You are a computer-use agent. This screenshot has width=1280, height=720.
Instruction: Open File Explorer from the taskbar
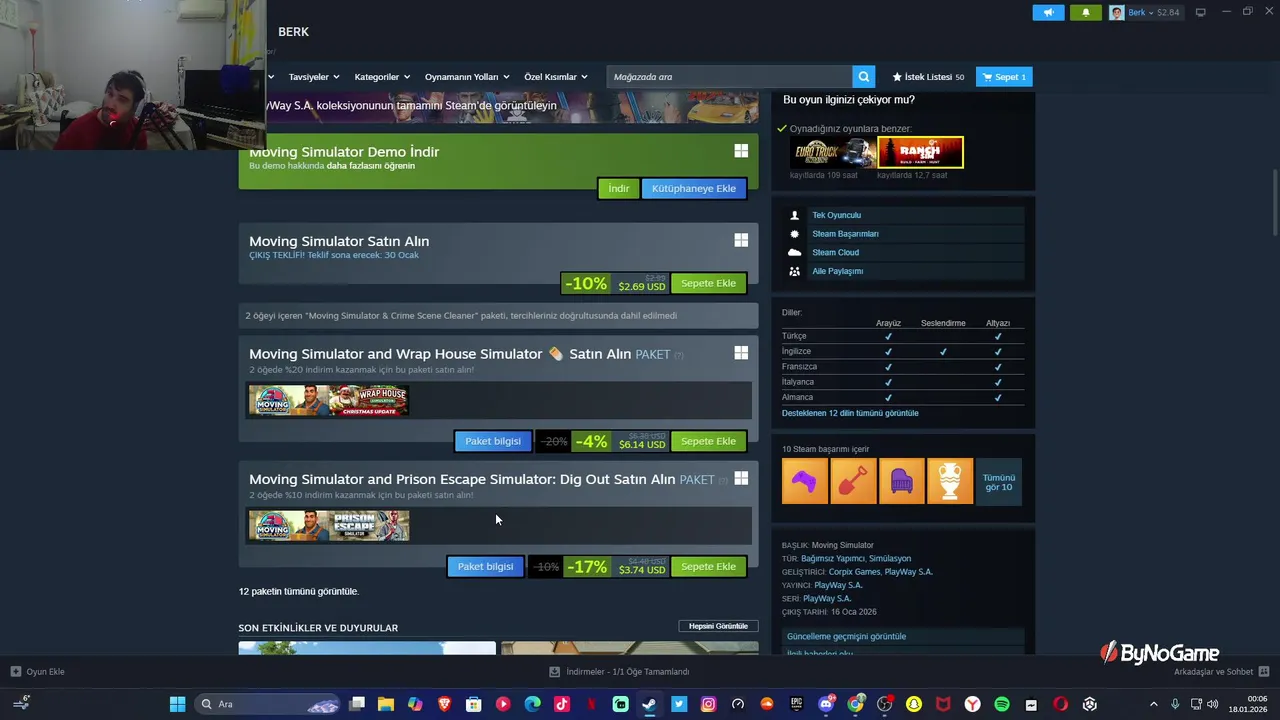[385, 704]
